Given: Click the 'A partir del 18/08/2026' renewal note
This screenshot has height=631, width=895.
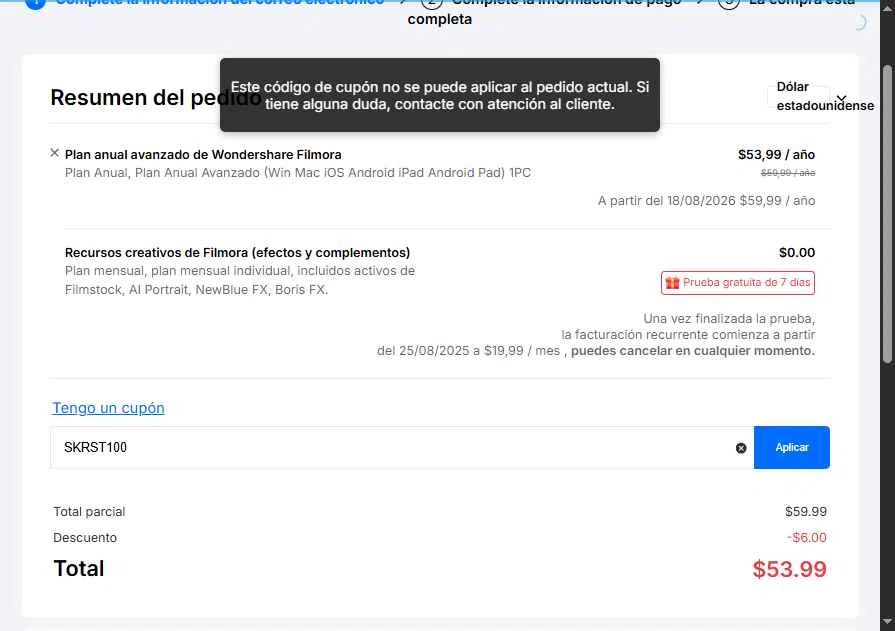Looking at the screenshot, I should (x=707, y=200).
